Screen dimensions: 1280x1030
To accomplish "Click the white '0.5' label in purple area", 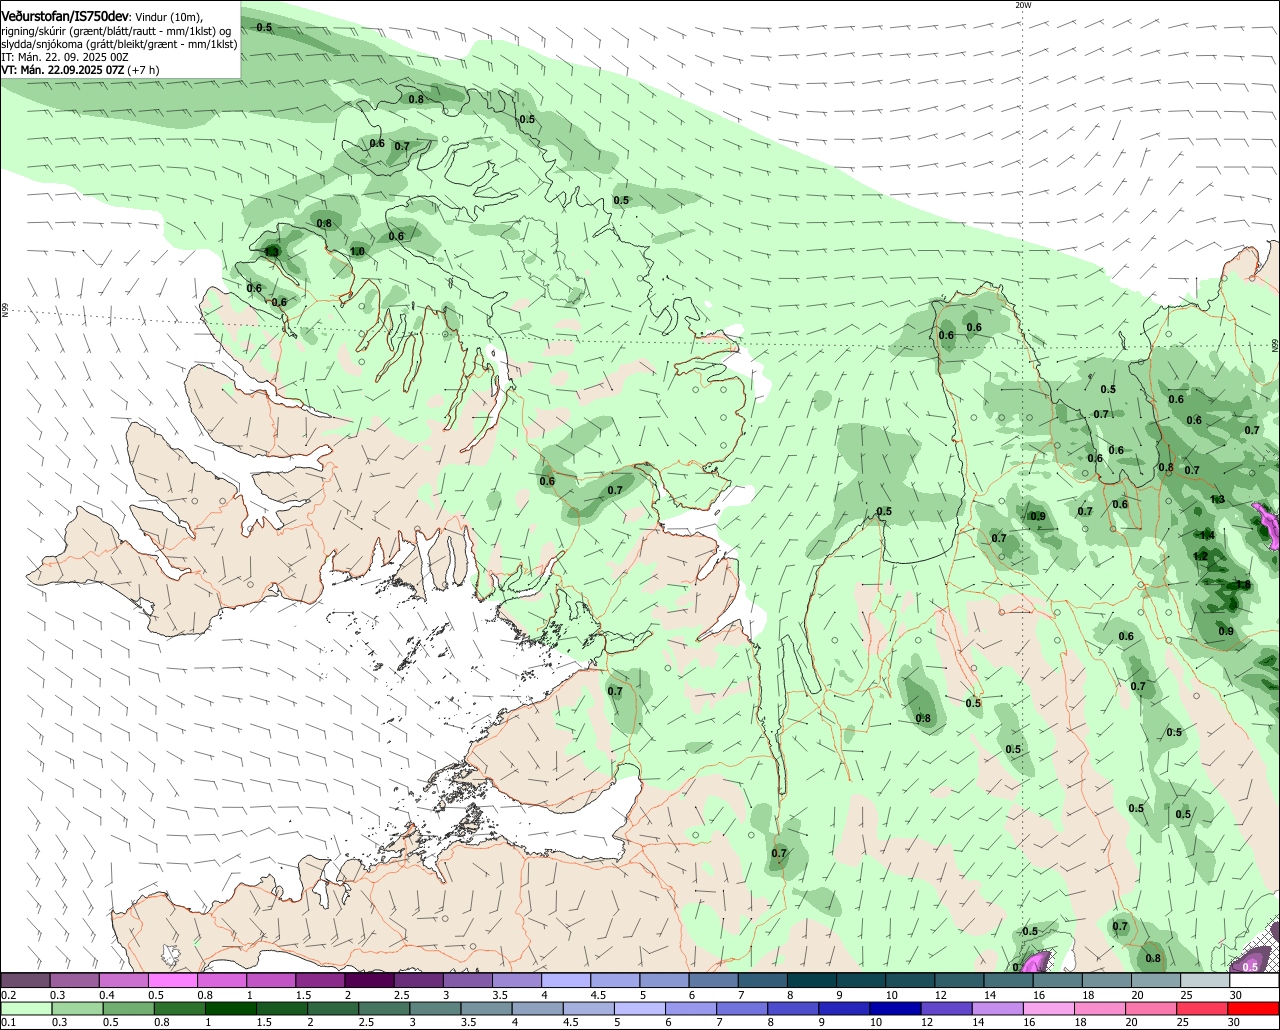I will [1250, 967].
